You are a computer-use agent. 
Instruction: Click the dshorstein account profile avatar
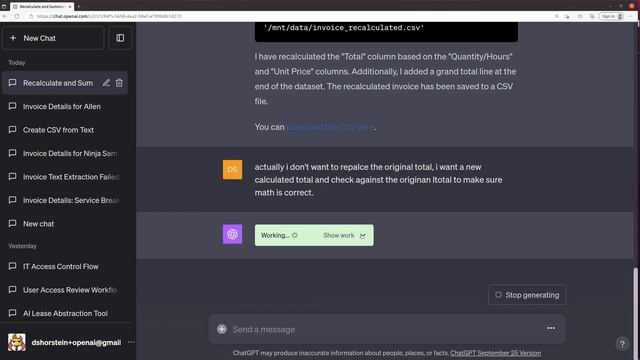(17, 342)
